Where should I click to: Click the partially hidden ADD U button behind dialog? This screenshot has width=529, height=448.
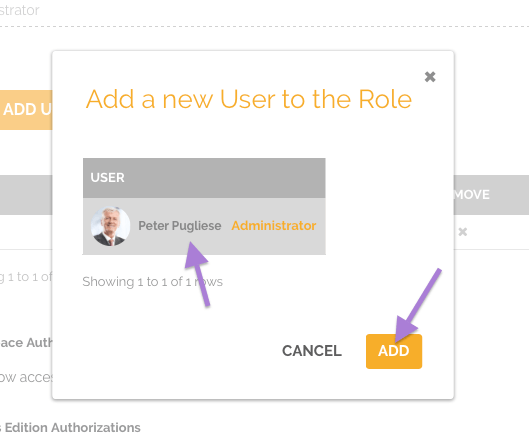click(x=26, y=110)
